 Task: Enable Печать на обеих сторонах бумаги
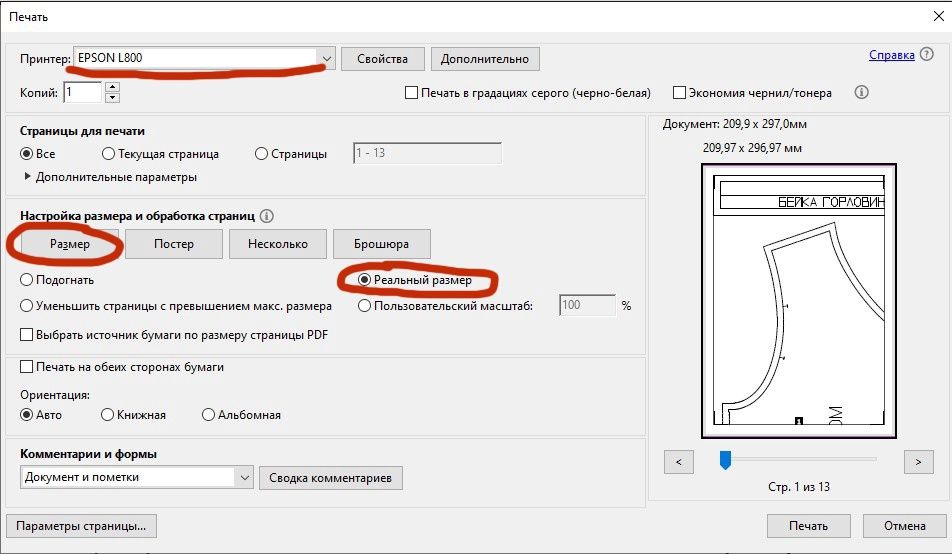click(27, 367)
